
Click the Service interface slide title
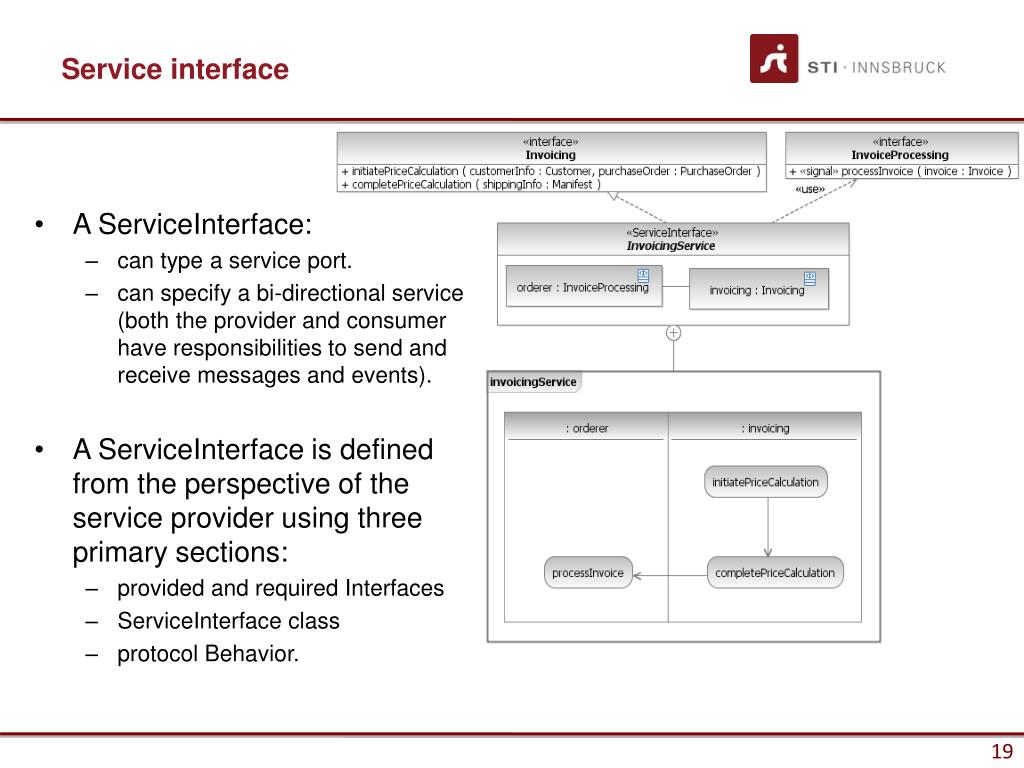(175, 69)
